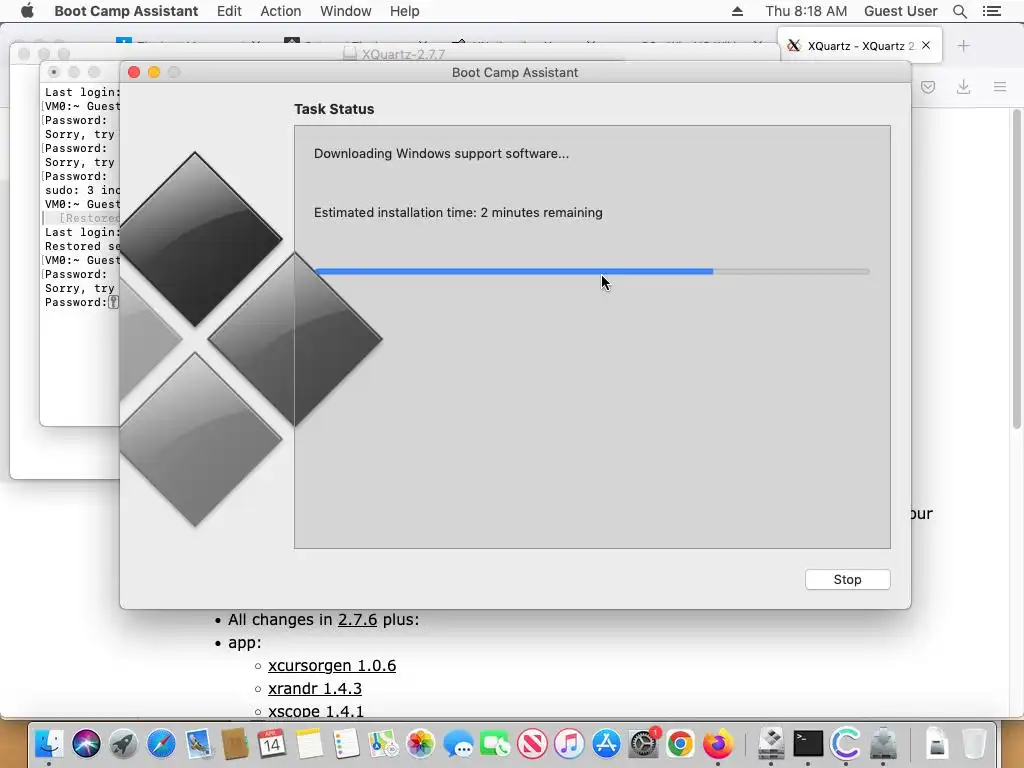Open the 2.7.6 release link
The width and height of the screenshot is (1024, 768).
tap(357, 619)
